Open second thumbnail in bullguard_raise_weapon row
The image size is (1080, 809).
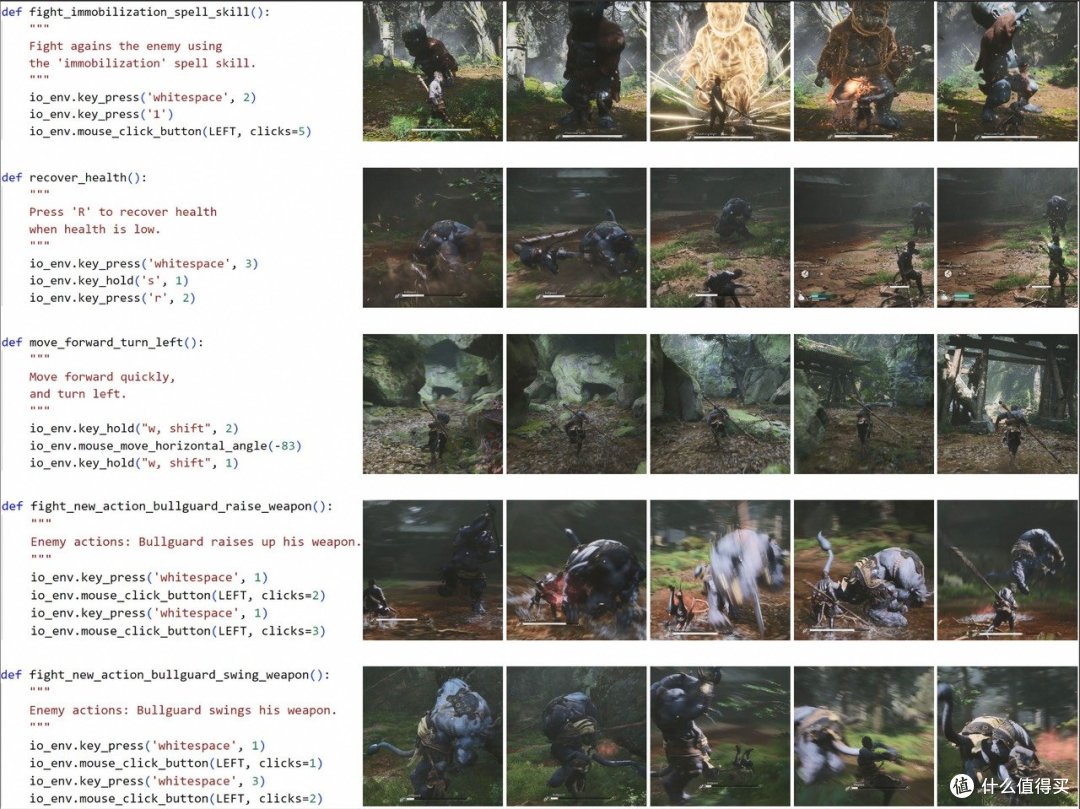click(577, 570)
